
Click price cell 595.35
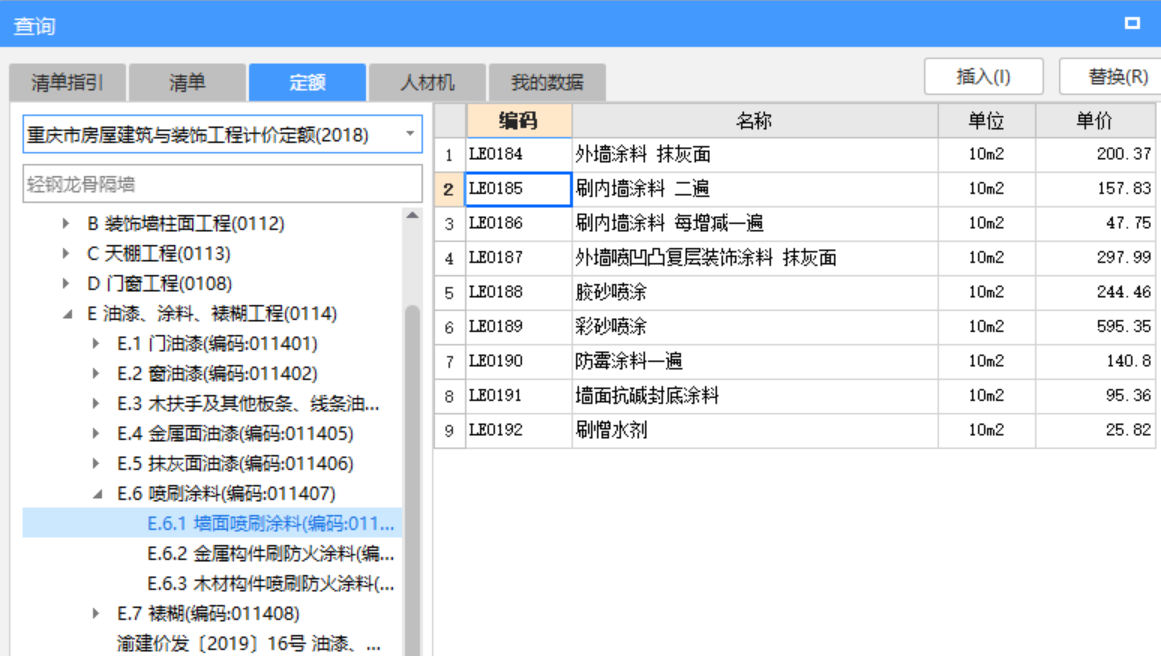pyautogui.click(x=1095, y=327)
